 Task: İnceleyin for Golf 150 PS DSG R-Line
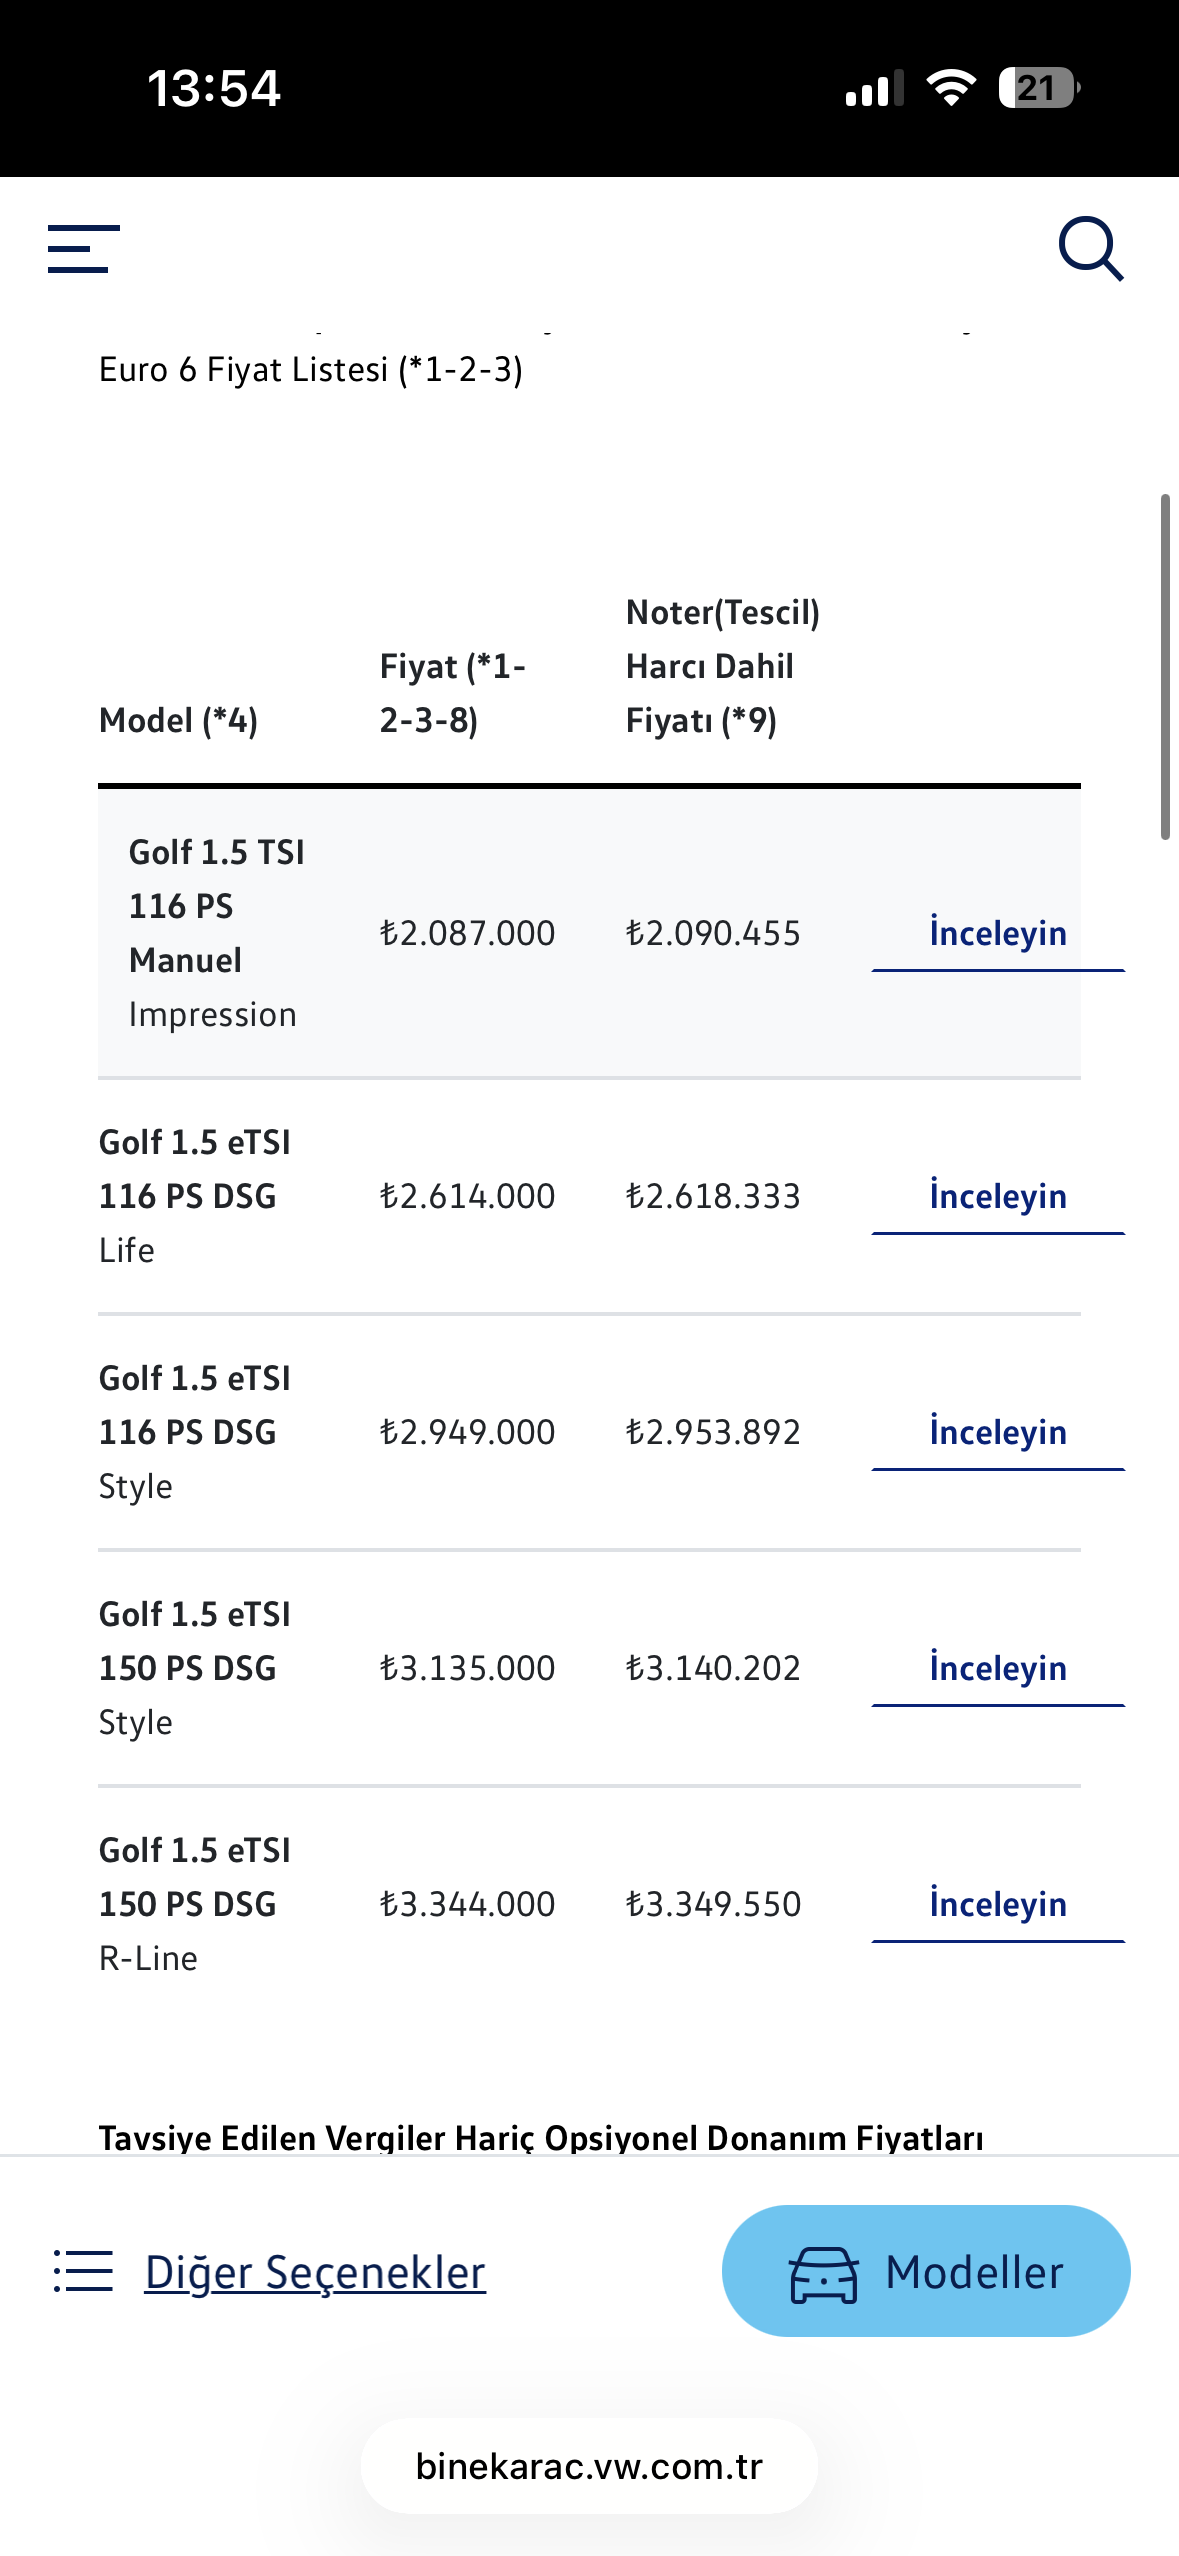tap(998, 1905)
